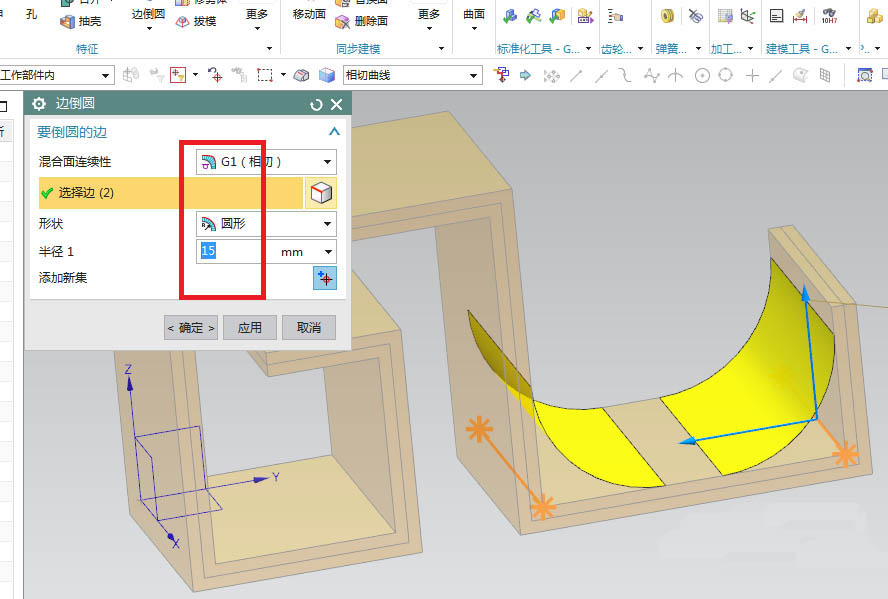This screenshot has height=599, width=888.
Task: Toggle the quadrant point snap option
Action: [725, 75]
